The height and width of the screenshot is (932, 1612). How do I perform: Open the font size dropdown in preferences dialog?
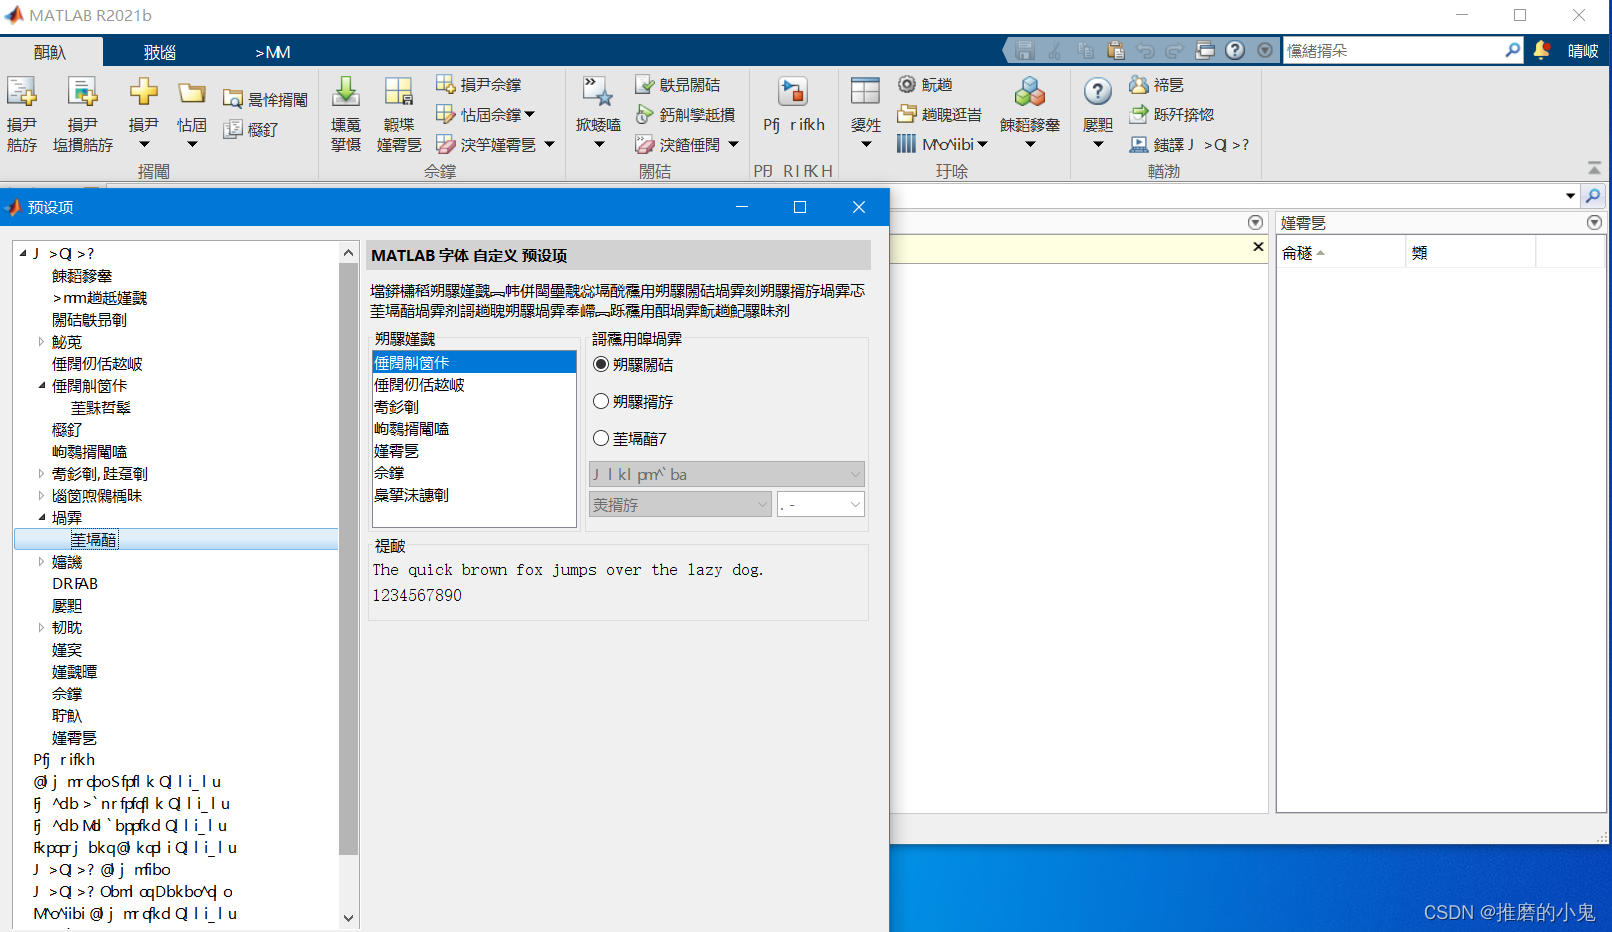click(820, 504)
